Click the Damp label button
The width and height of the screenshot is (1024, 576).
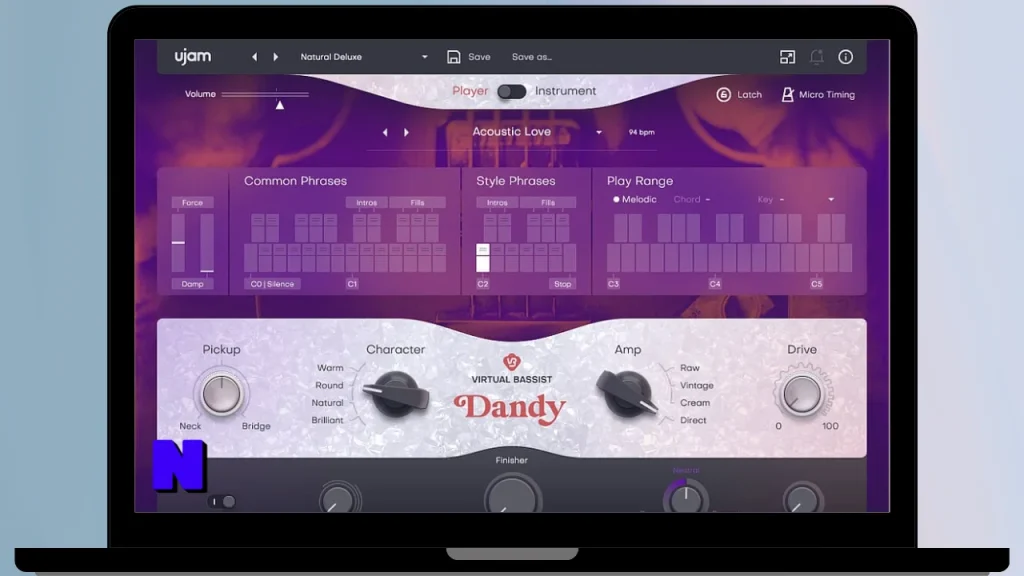[x=192, y=284]
